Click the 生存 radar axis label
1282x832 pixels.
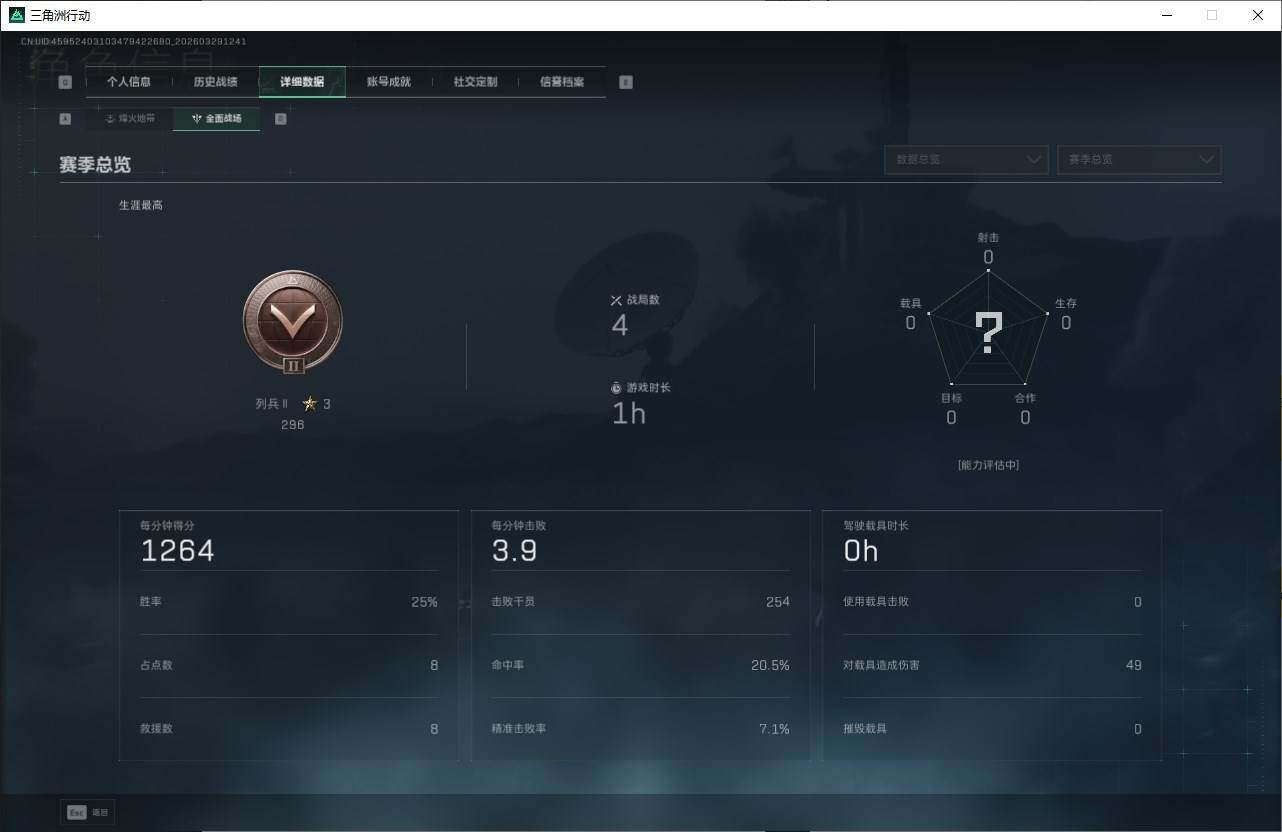(x=1066, y=303)
